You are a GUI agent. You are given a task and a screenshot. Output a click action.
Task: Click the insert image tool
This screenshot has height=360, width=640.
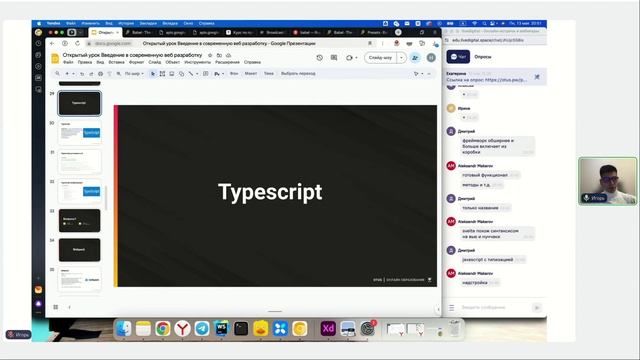pos(172,74)
